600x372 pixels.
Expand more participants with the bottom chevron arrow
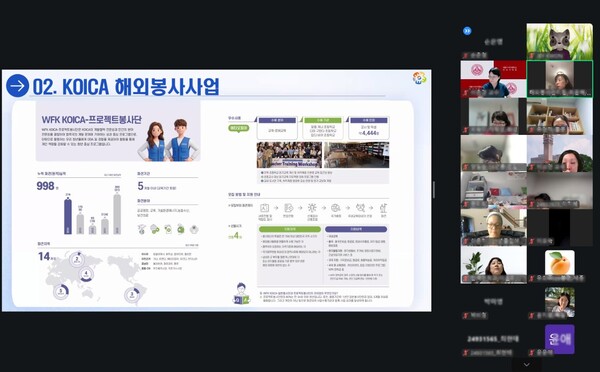[x=527, y=364]
